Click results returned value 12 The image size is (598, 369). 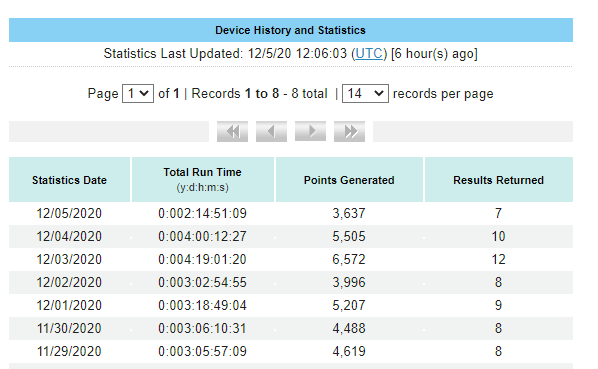[498, 259]
